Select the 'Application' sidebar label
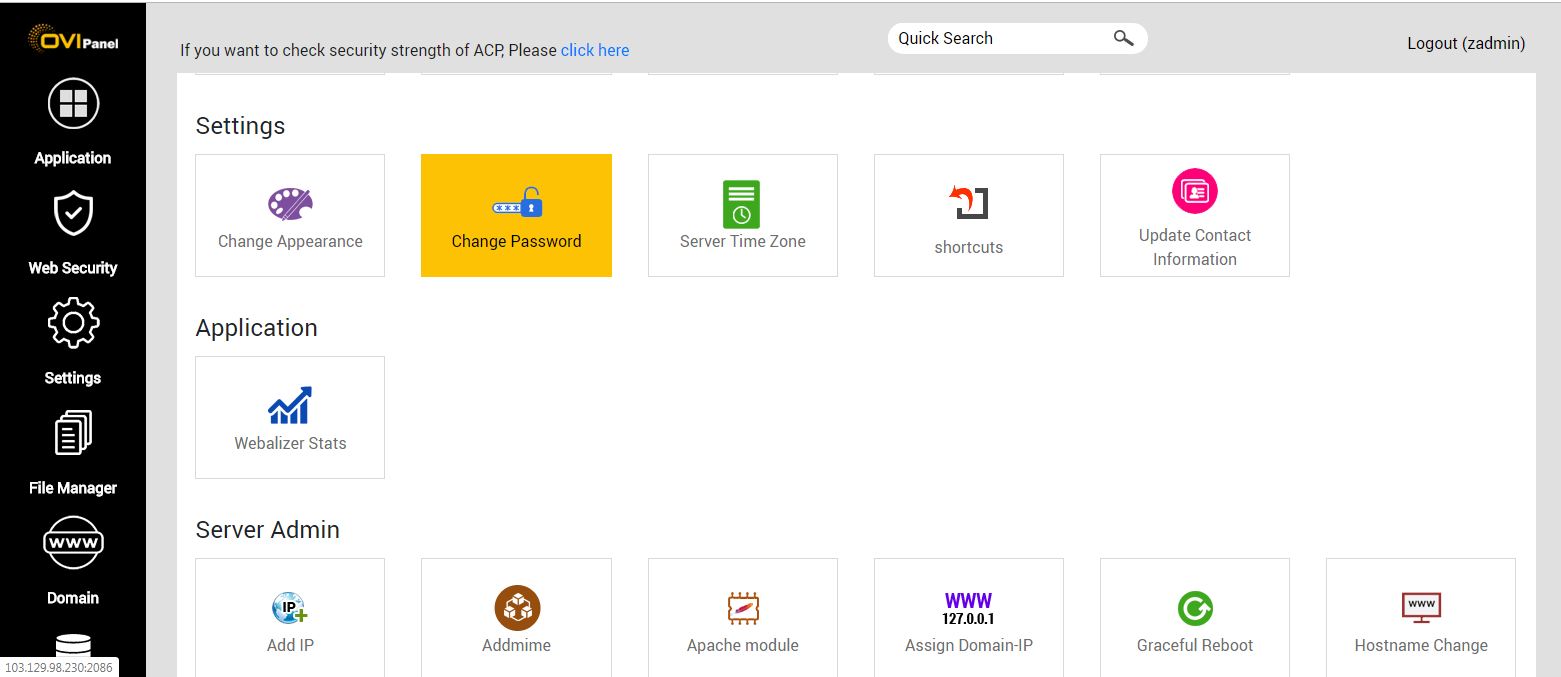The image size is (1561, 677). click(x=73, y=158)
